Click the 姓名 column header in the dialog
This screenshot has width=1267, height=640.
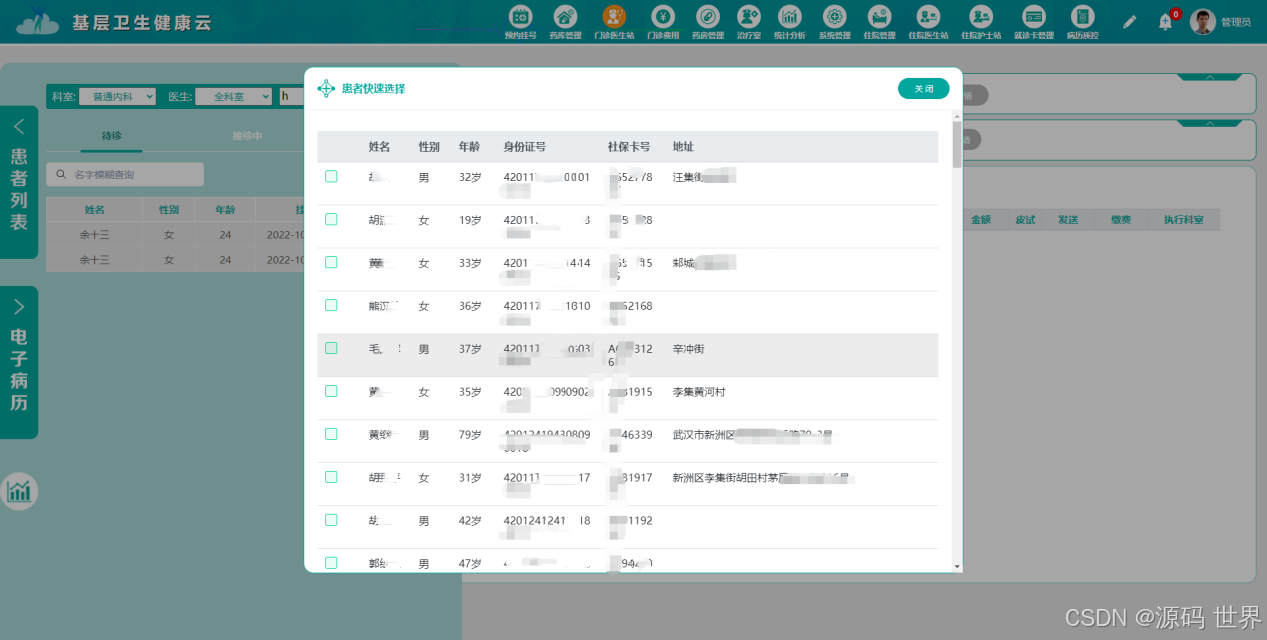[379, 147]
